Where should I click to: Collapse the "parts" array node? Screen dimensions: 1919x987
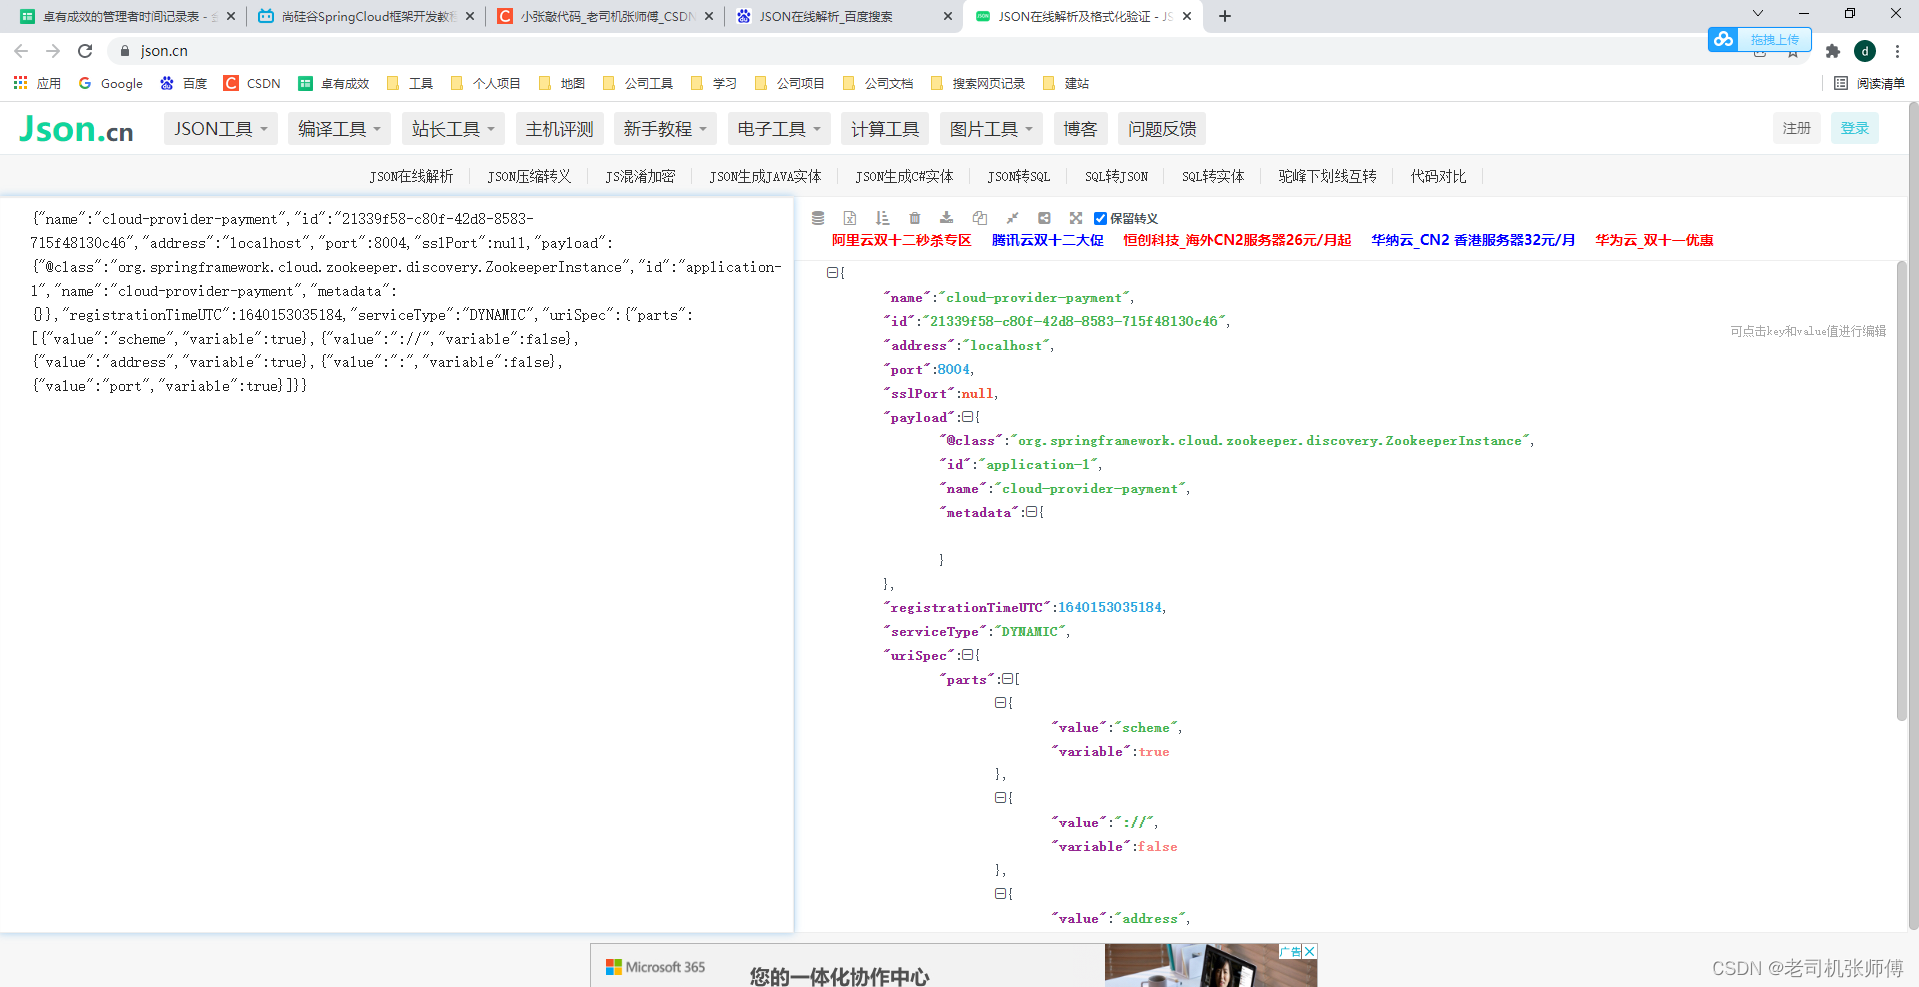coord(1007,679)
